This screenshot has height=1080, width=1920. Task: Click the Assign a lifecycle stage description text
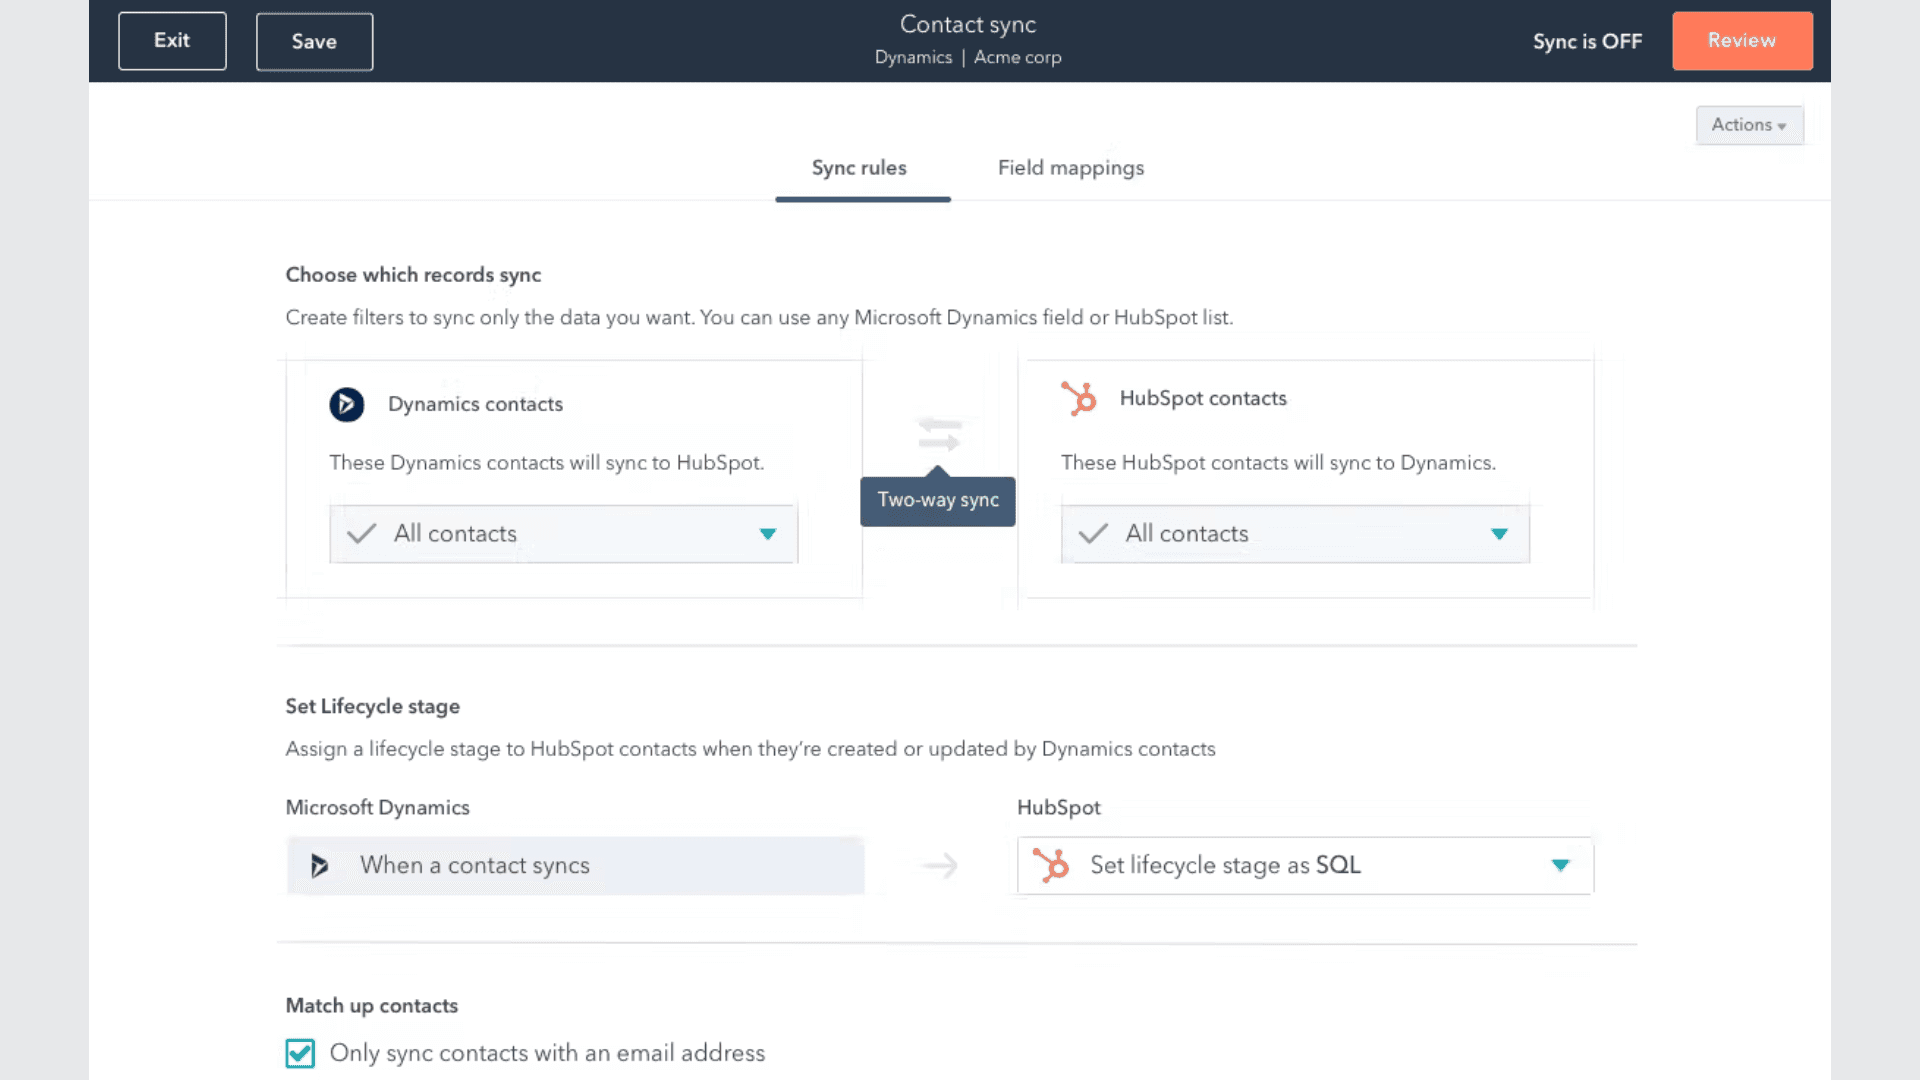click(x=750, y=749)
